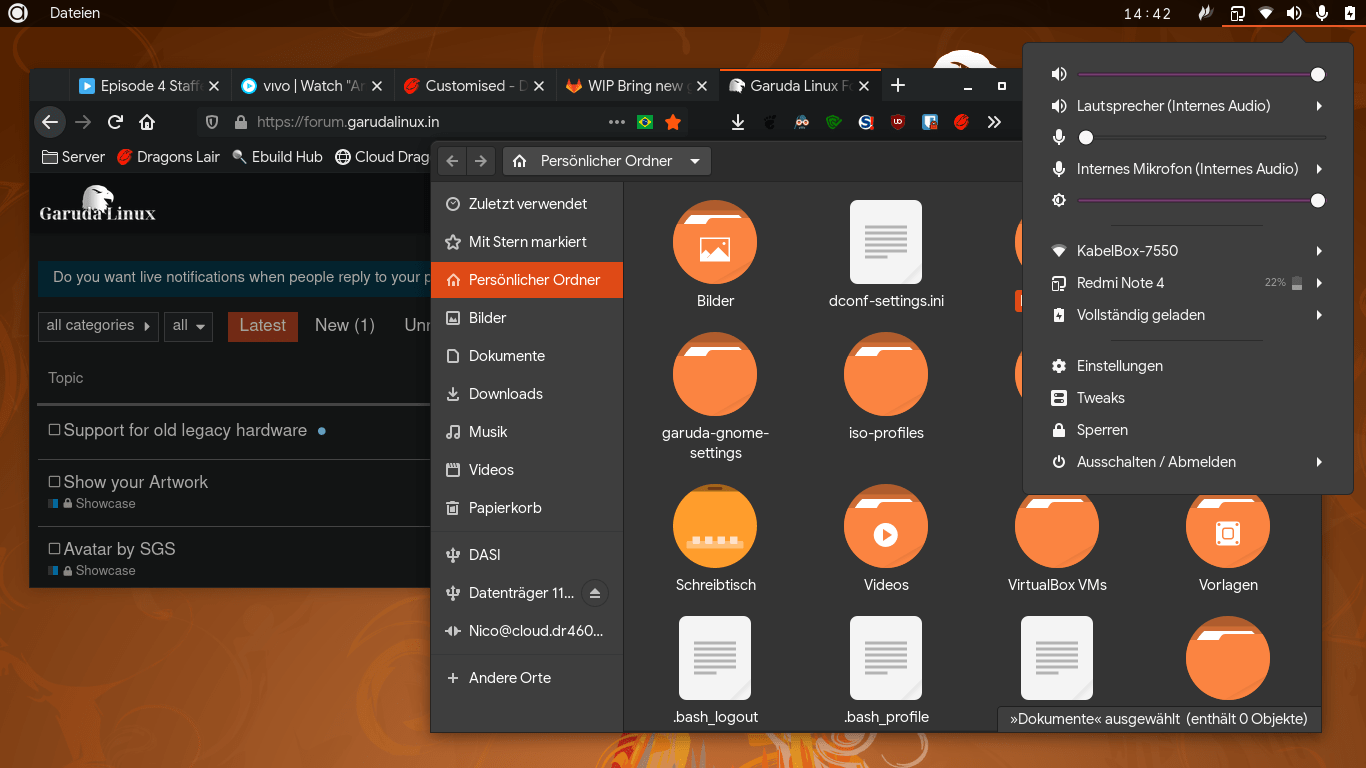Screen dimensions: 1366x768
Task: Open Firefox home page button
Action: tap(147, 122)
